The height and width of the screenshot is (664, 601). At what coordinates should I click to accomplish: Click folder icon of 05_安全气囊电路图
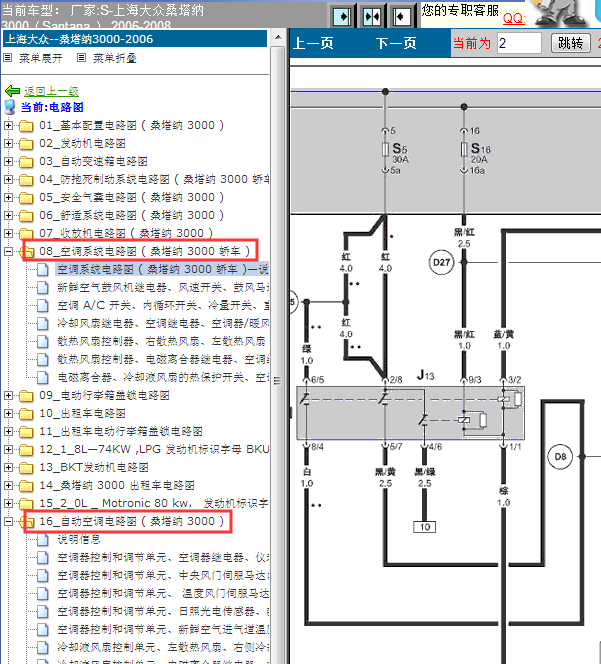click(x=26, y=198)
